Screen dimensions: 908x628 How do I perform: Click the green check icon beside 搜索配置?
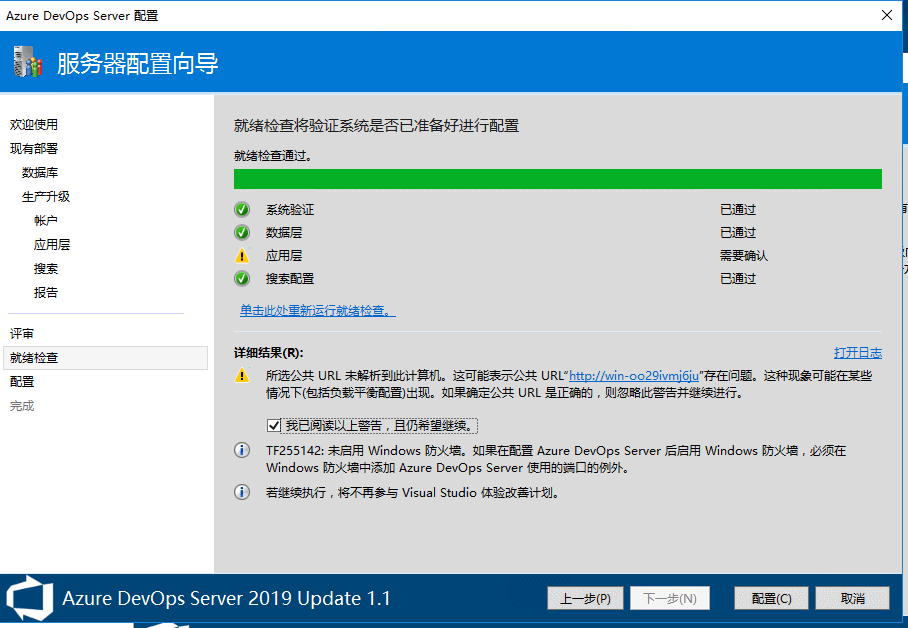coord(242,279)
